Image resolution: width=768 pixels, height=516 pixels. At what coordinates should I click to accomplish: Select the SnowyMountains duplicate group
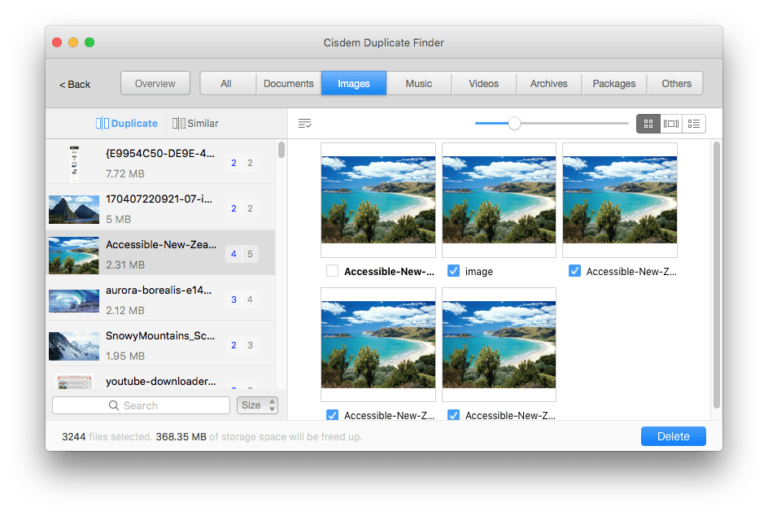(x=160, y=346)
